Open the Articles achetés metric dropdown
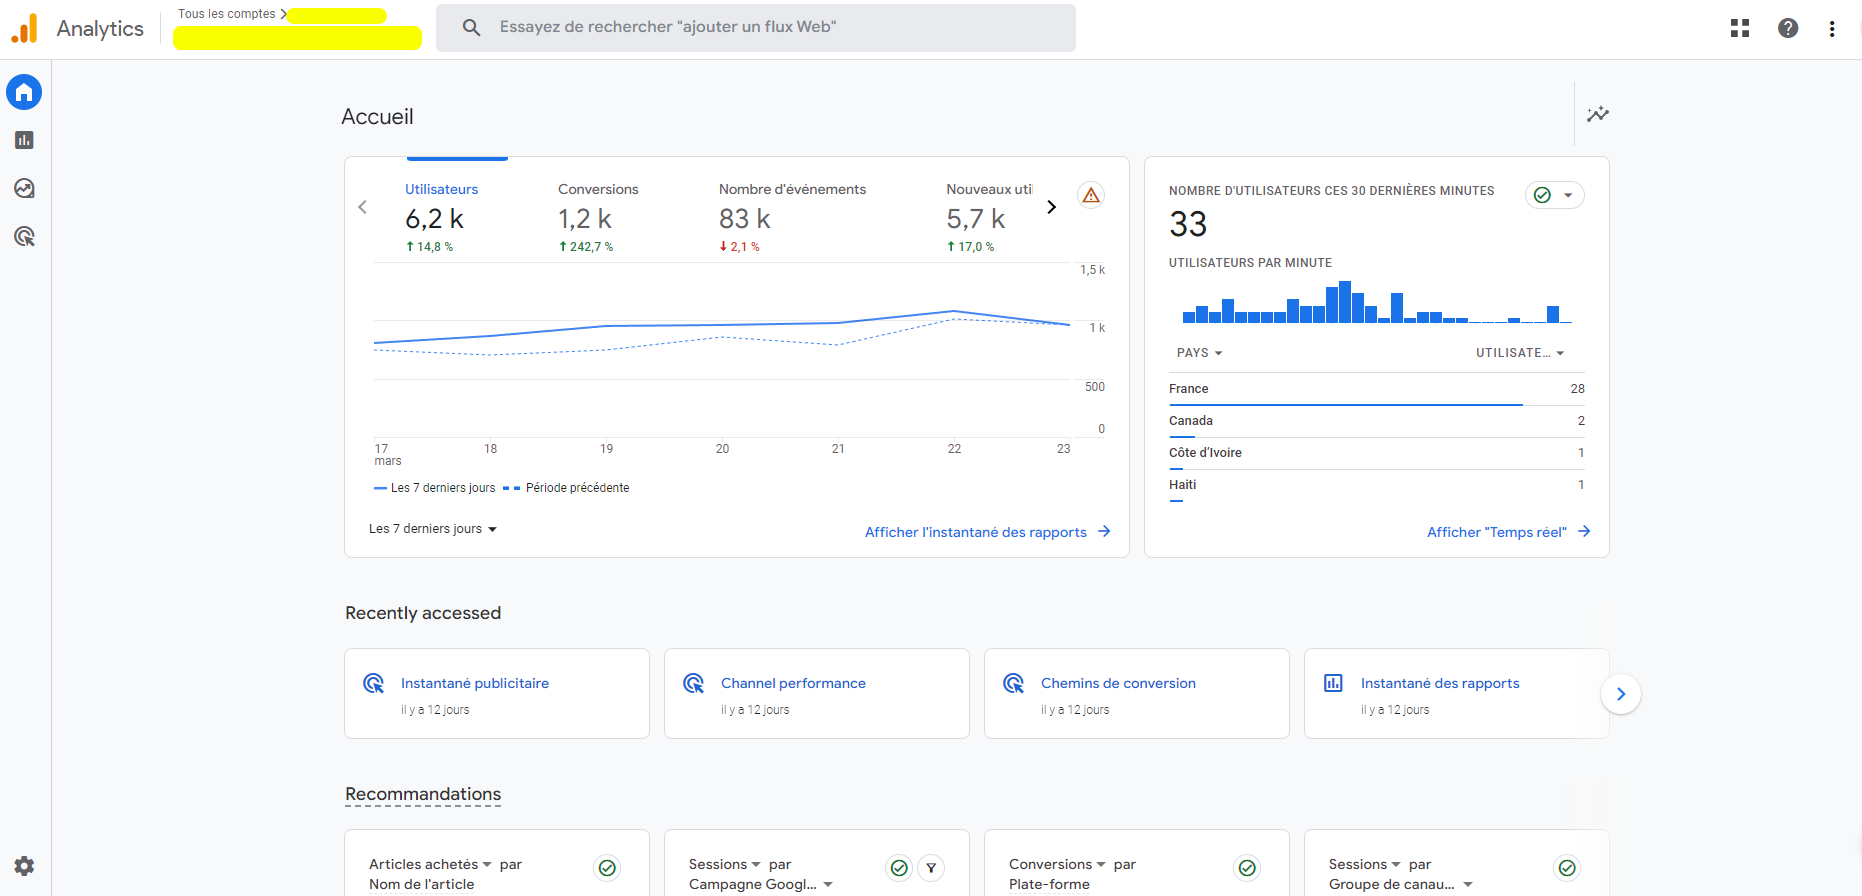The image size is (1862, 896). (430, 864)
